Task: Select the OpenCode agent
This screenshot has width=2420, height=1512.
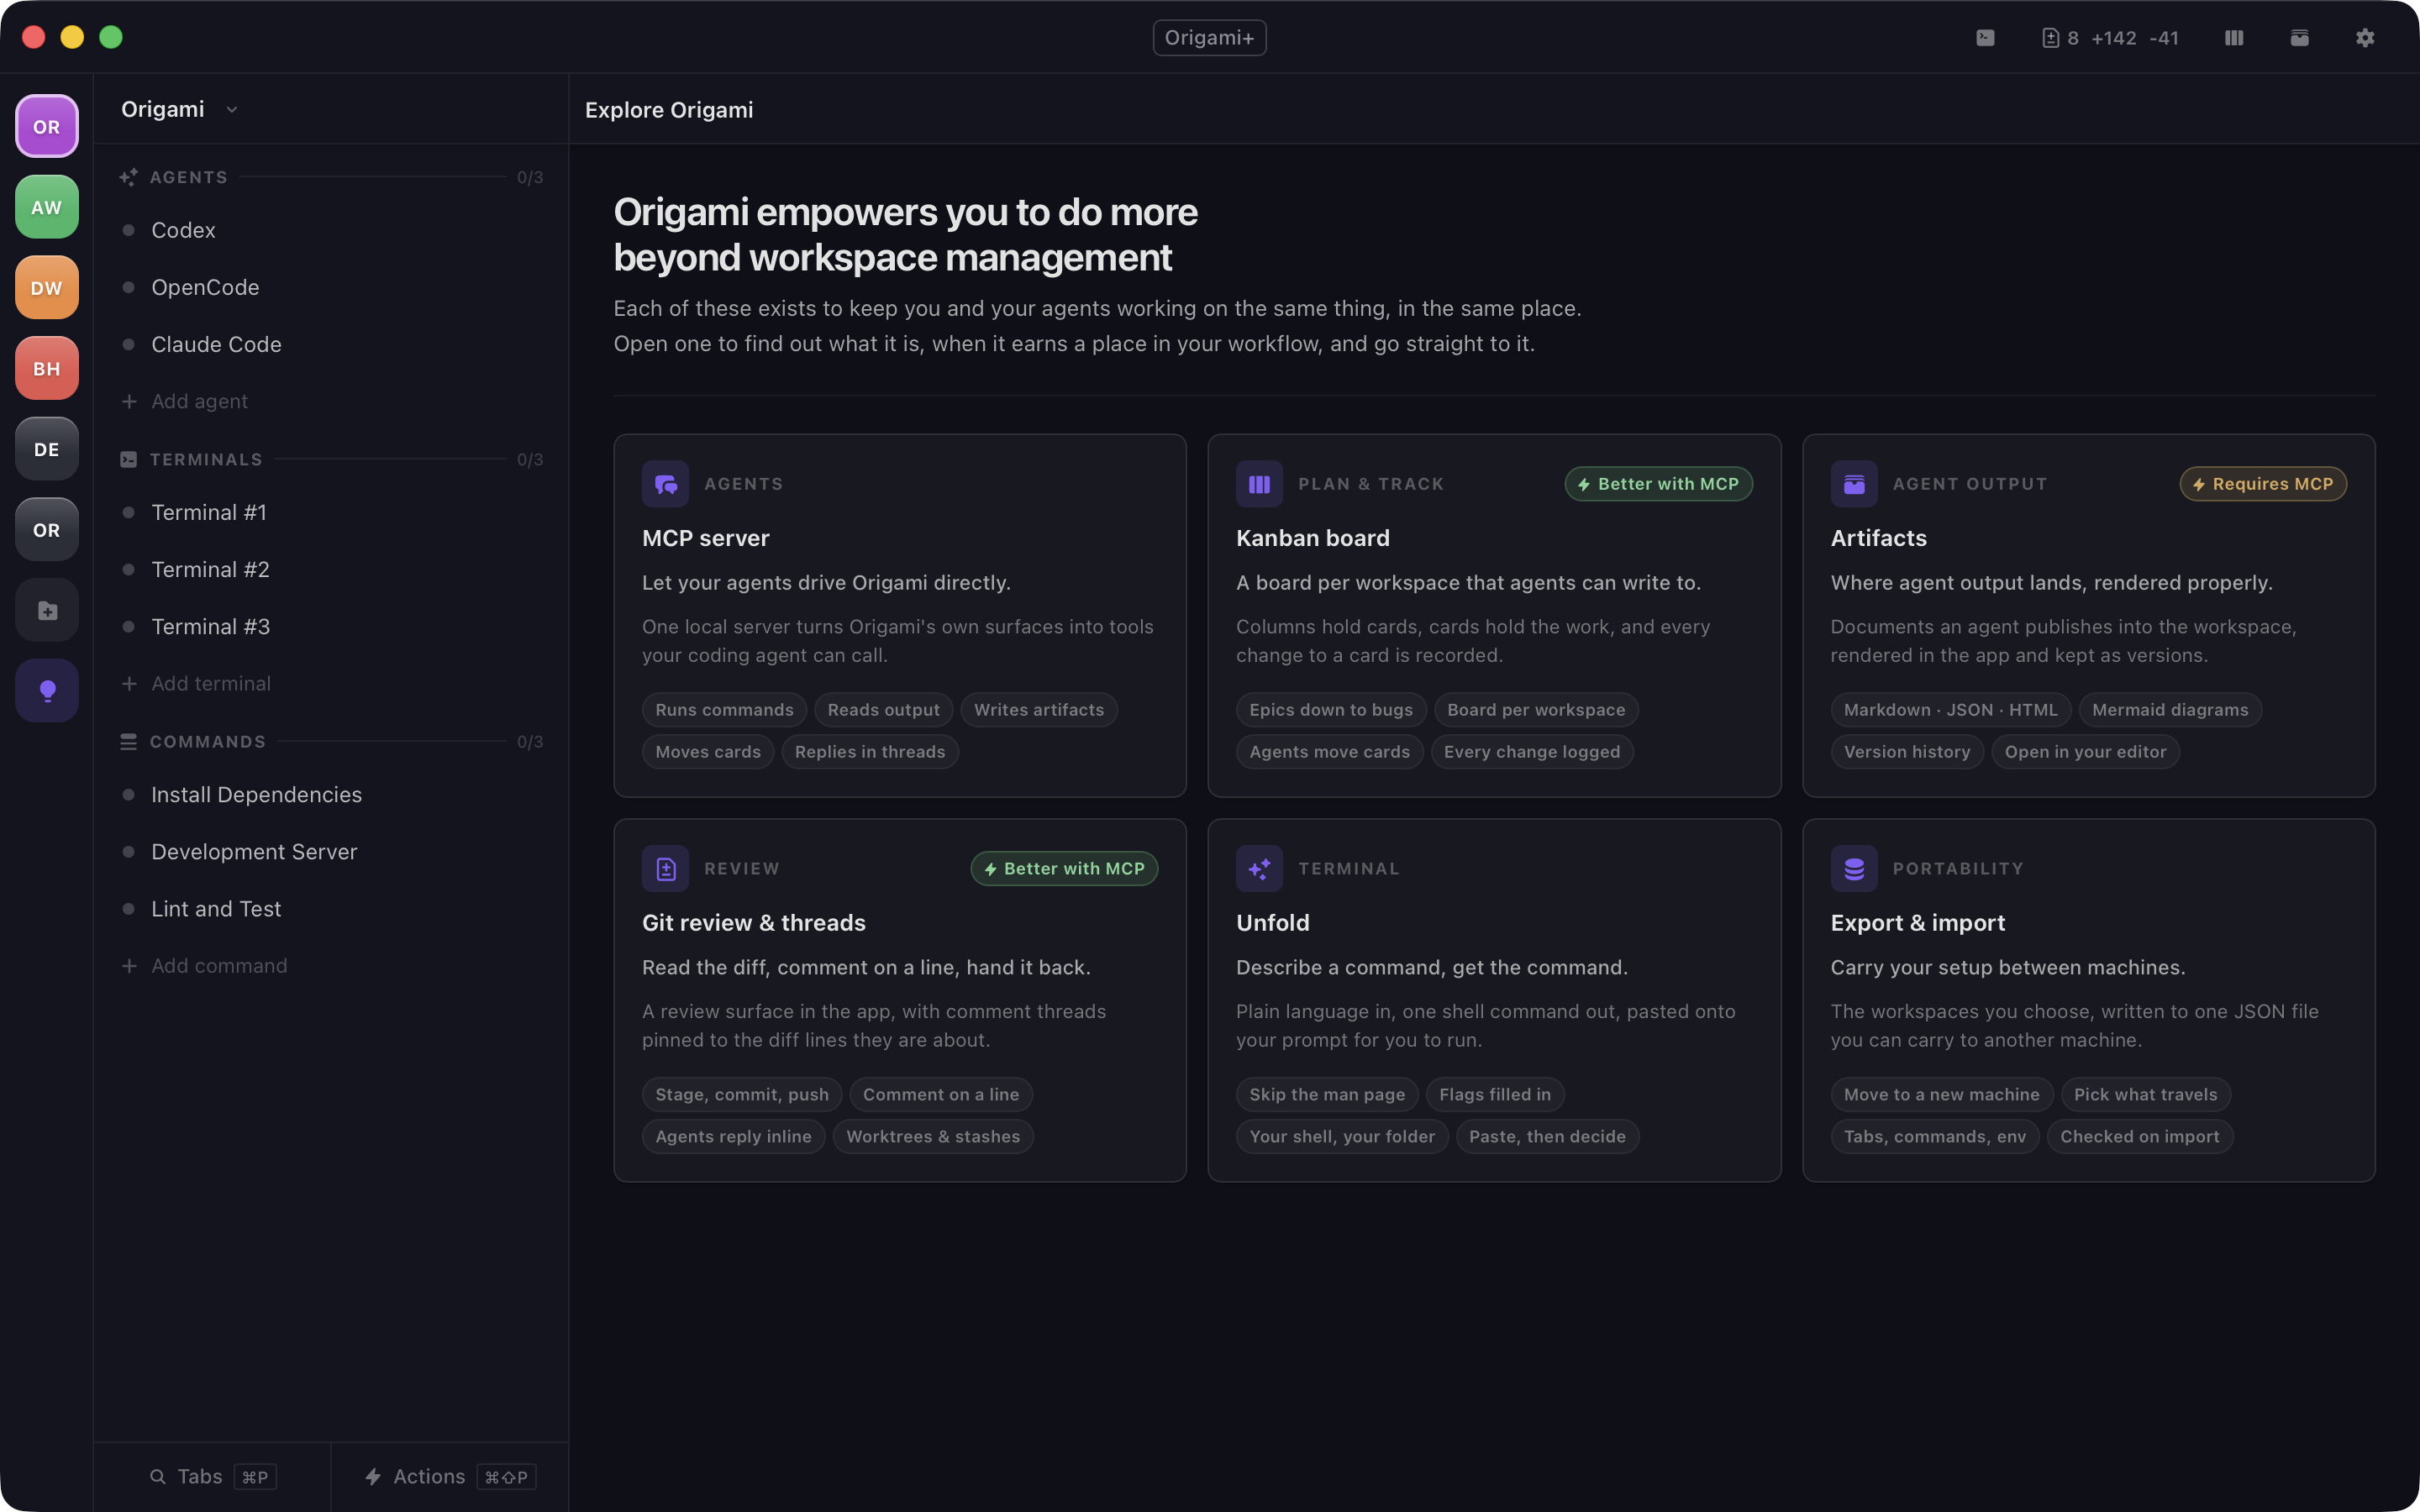Action: [331, 287]
